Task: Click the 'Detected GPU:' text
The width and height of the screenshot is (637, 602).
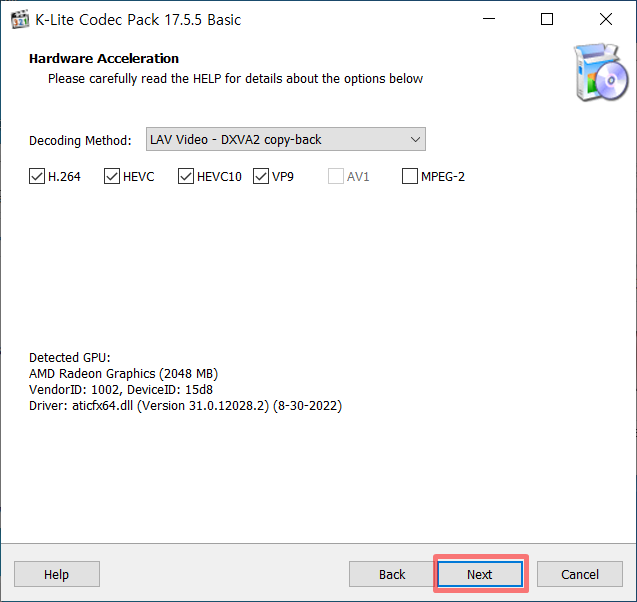Action: [69, 358]
